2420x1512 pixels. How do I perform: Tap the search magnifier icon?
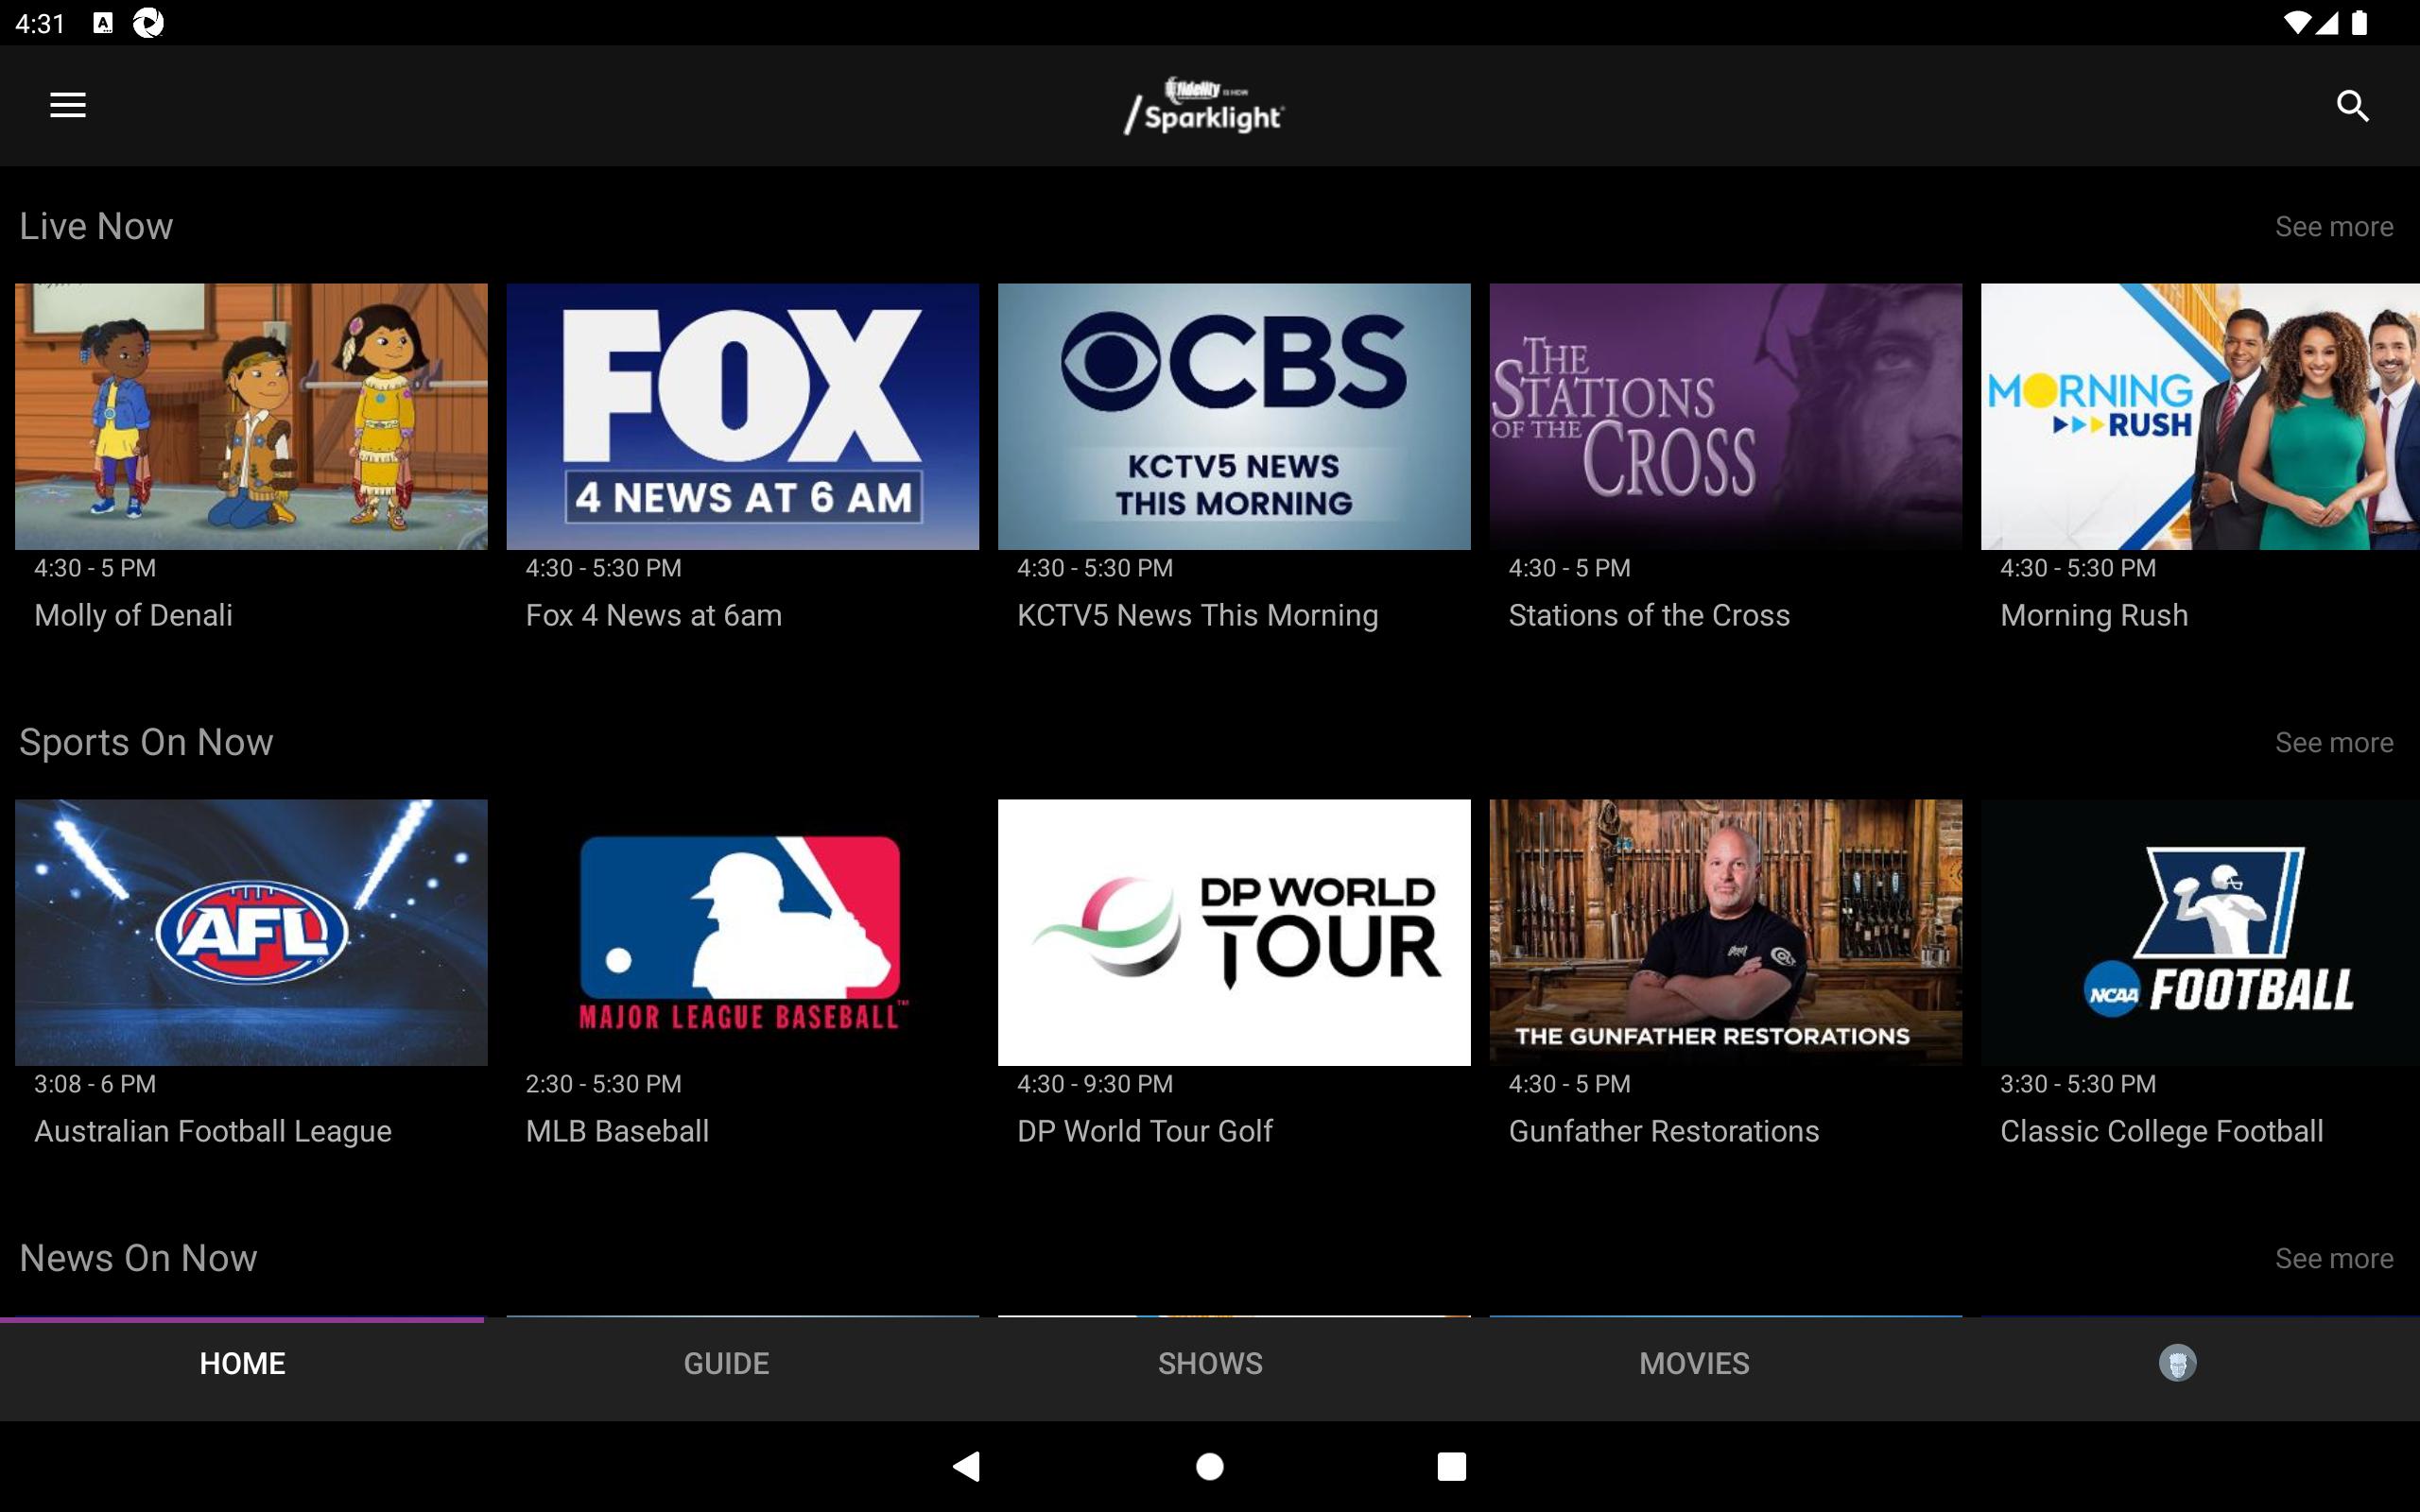2352,105
